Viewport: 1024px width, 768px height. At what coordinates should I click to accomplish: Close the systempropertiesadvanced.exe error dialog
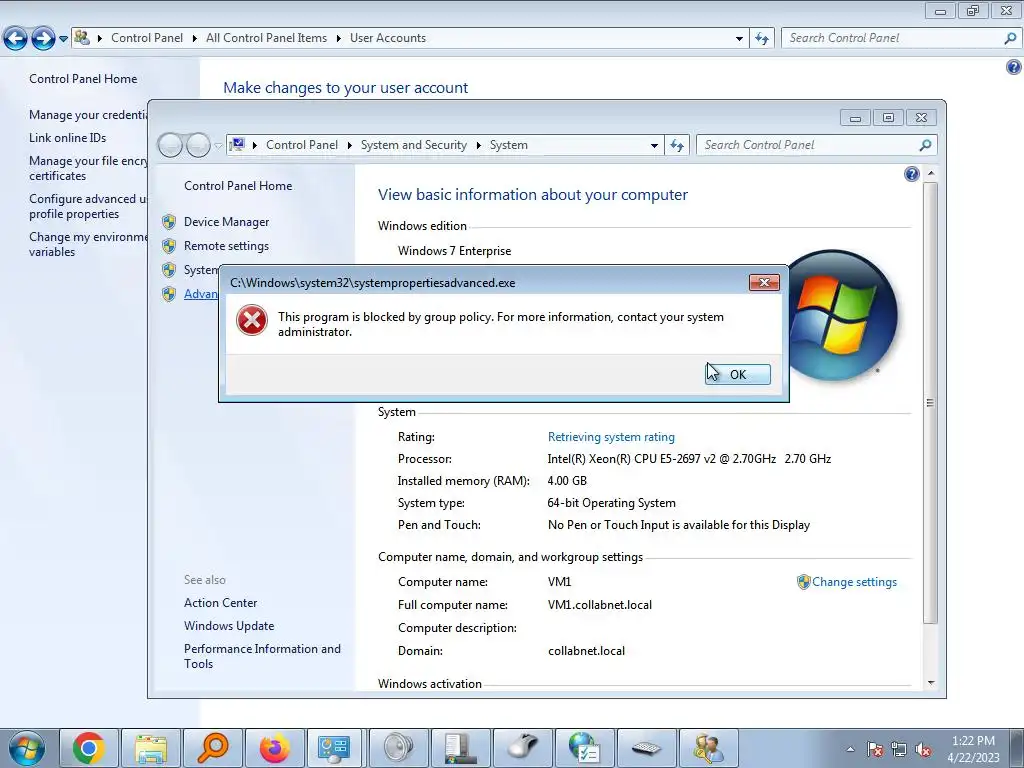764,282
